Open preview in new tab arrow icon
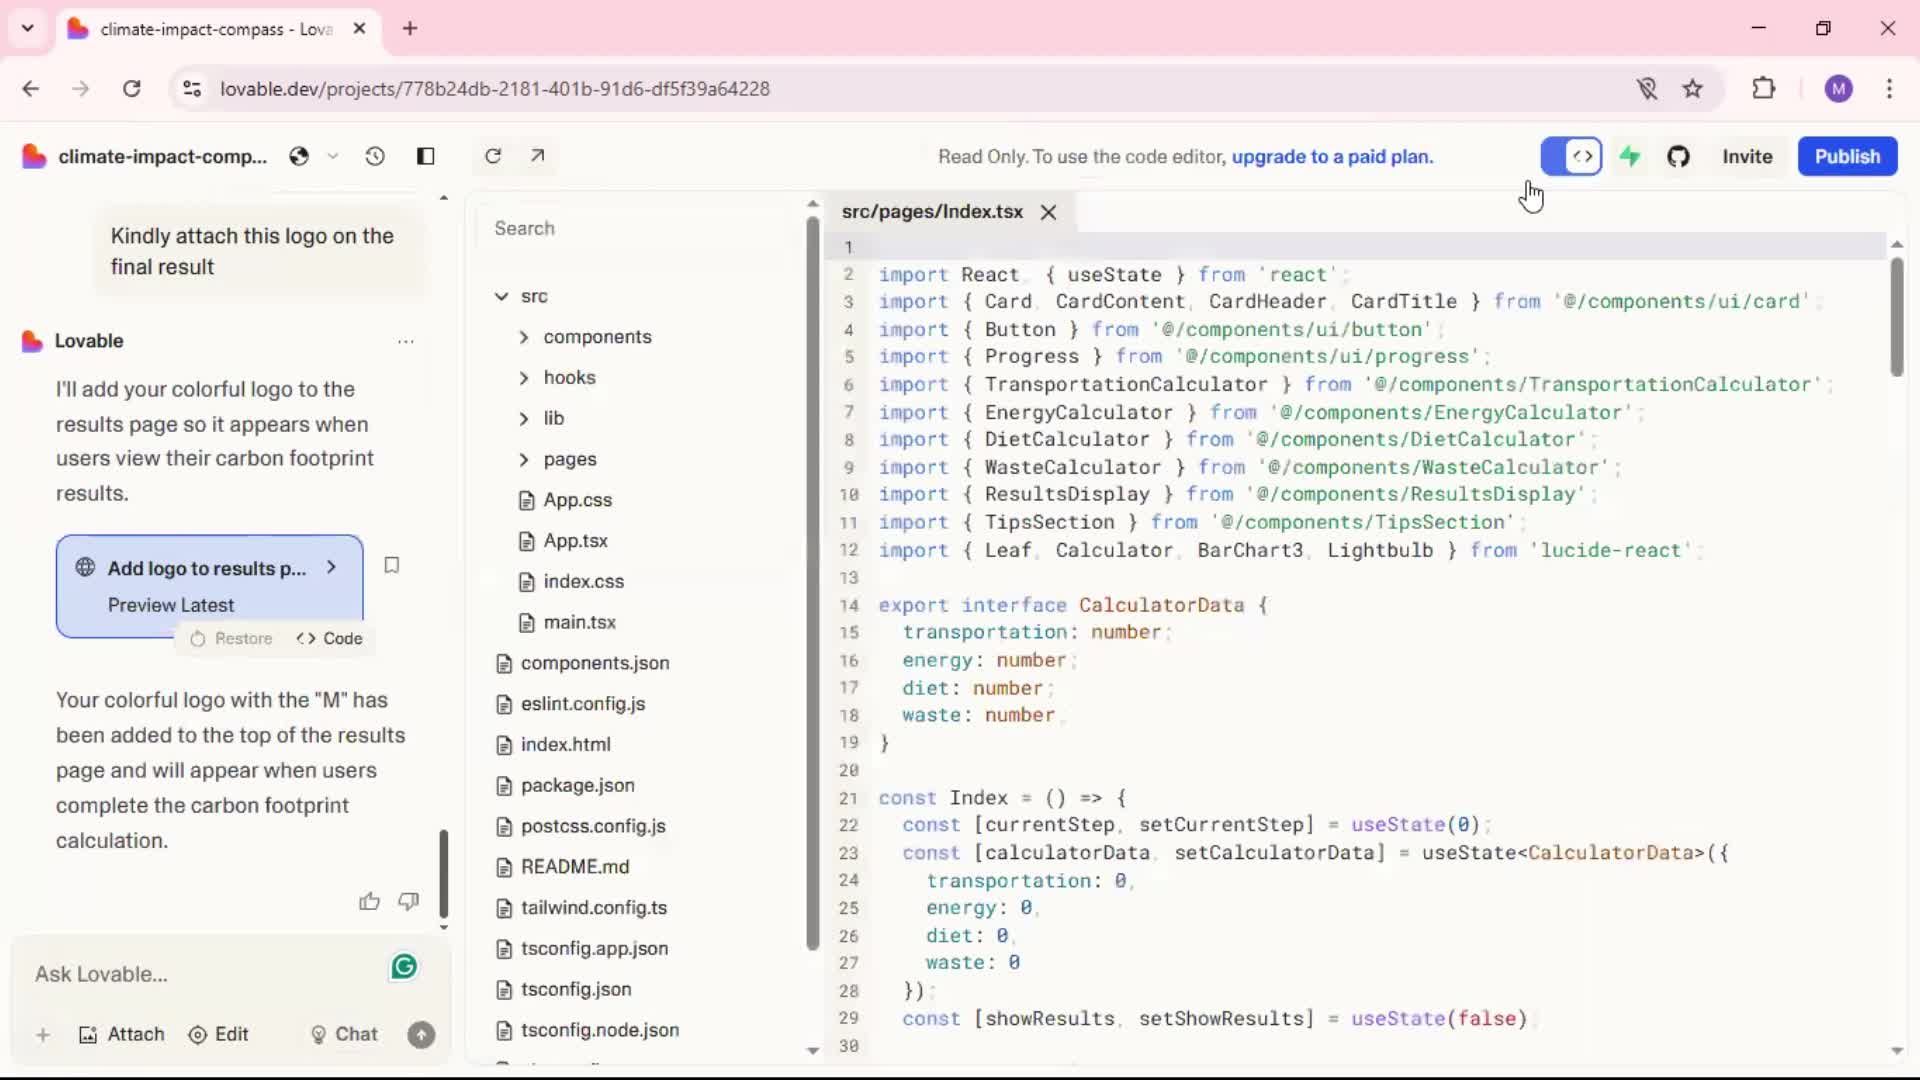 [x=538, y=155]
